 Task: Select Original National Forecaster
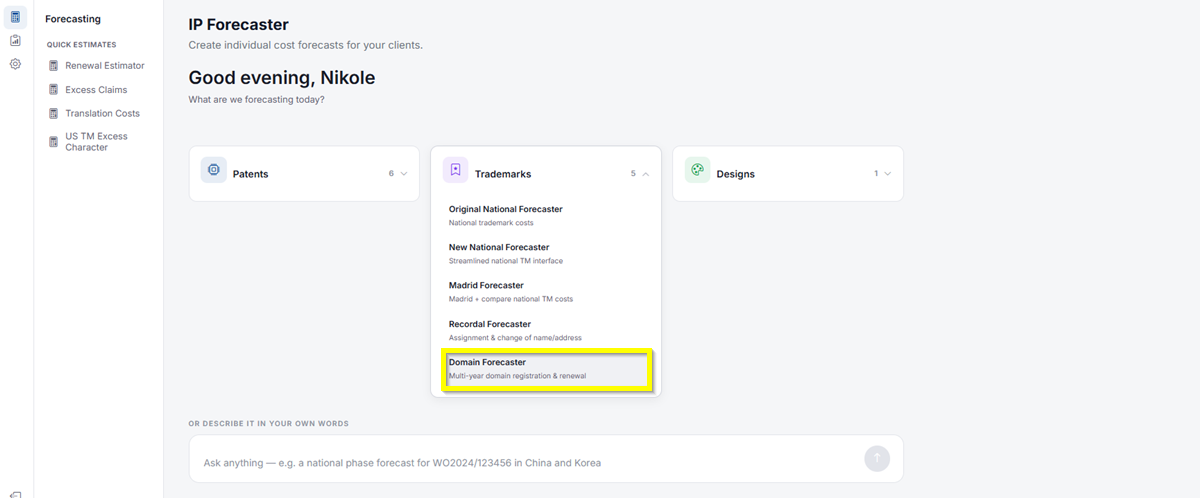pyautogui.click(x=546, y=215)
